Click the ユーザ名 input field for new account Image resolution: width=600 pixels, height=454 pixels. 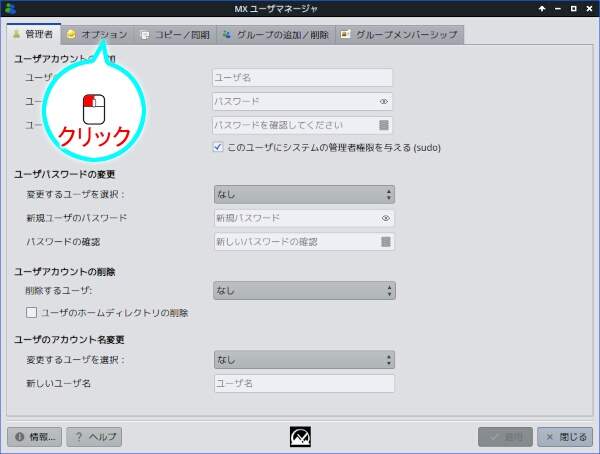(x=302, y=78)
